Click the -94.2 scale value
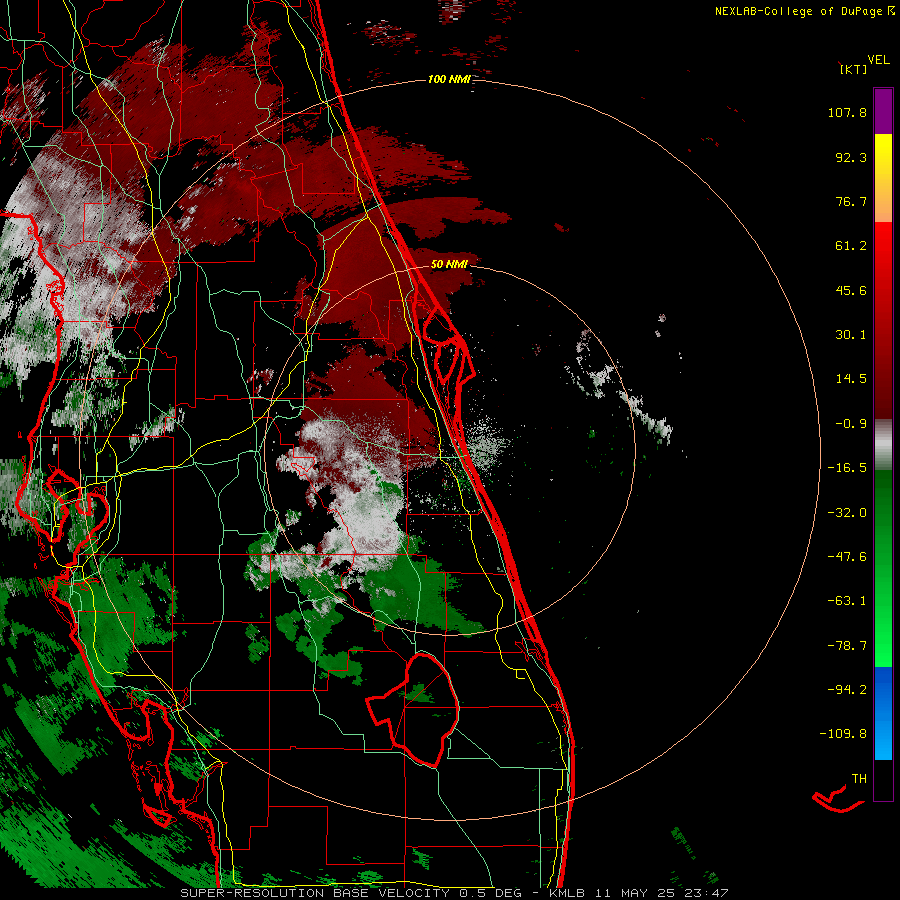 (x=847, y=689)
